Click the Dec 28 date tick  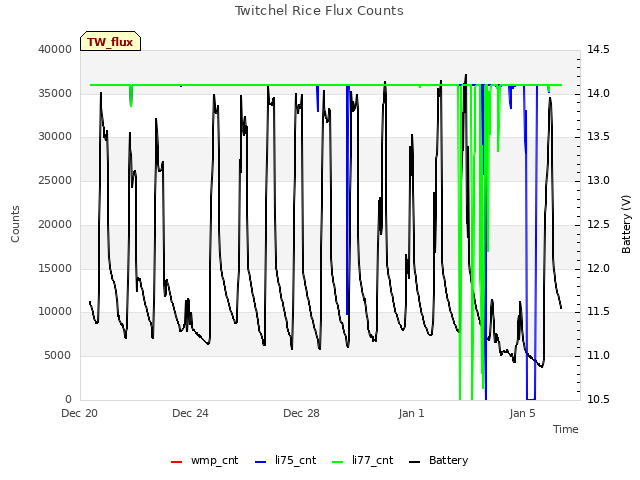(301, 413)
